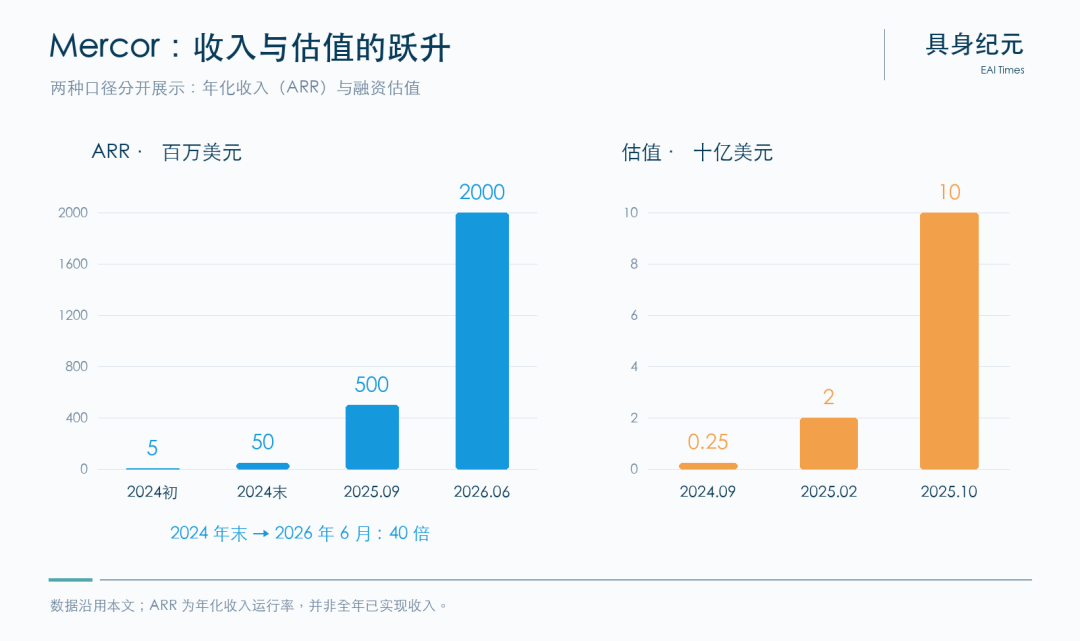Image resolution: width=1080 pixels, height=641 pixels.
Task: Click the x-axis label "2025.09"
Action: pos(372,492)
